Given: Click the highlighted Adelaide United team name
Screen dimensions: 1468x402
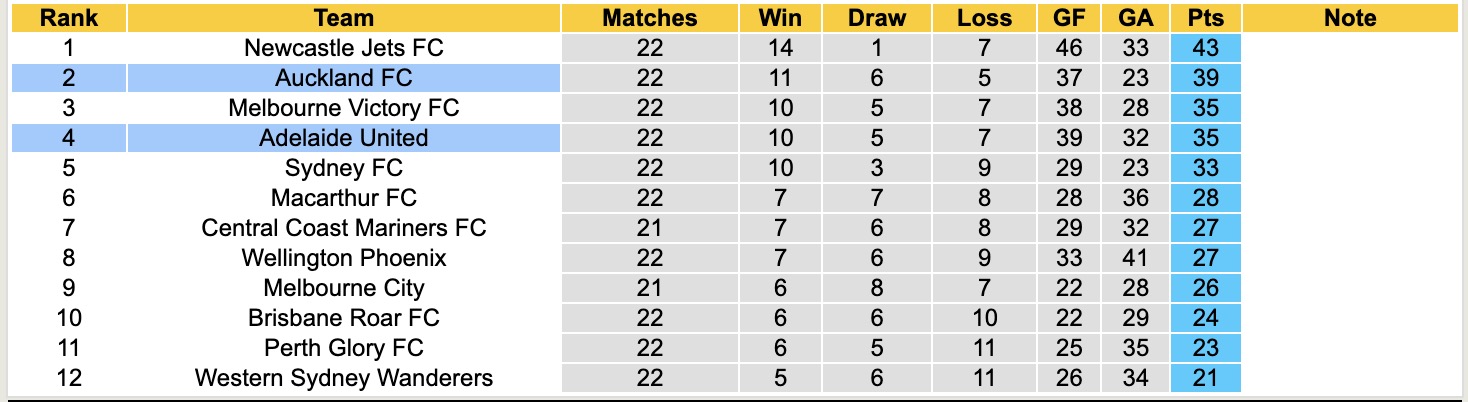Looking at the screenshot, I should pos(343,138).
